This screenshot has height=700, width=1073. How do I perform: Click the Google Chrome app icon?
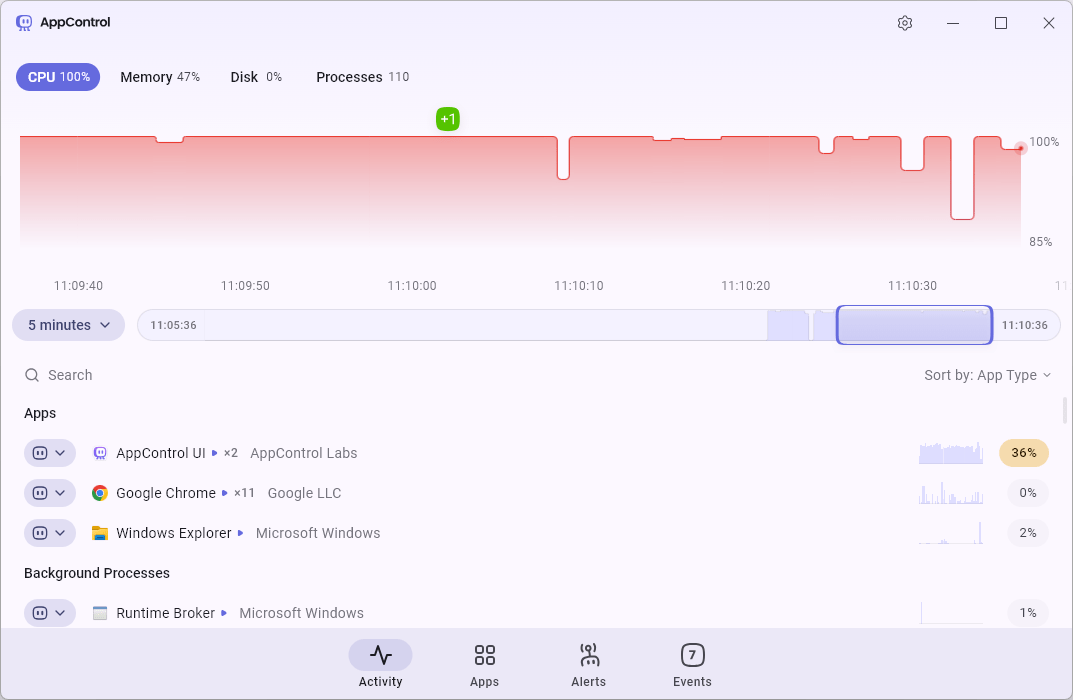click(x=100, y=493)
